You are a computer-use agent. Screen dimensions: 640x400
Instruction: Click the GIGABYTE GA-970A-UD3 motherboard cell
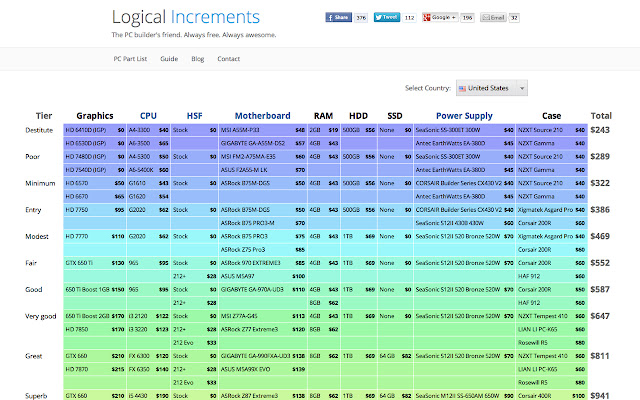(x=263, y=289)
